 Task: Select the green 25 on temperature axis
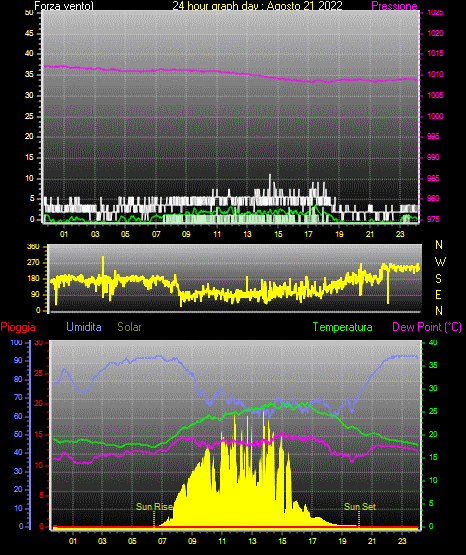pyautogui.click(x=433, y=411)
